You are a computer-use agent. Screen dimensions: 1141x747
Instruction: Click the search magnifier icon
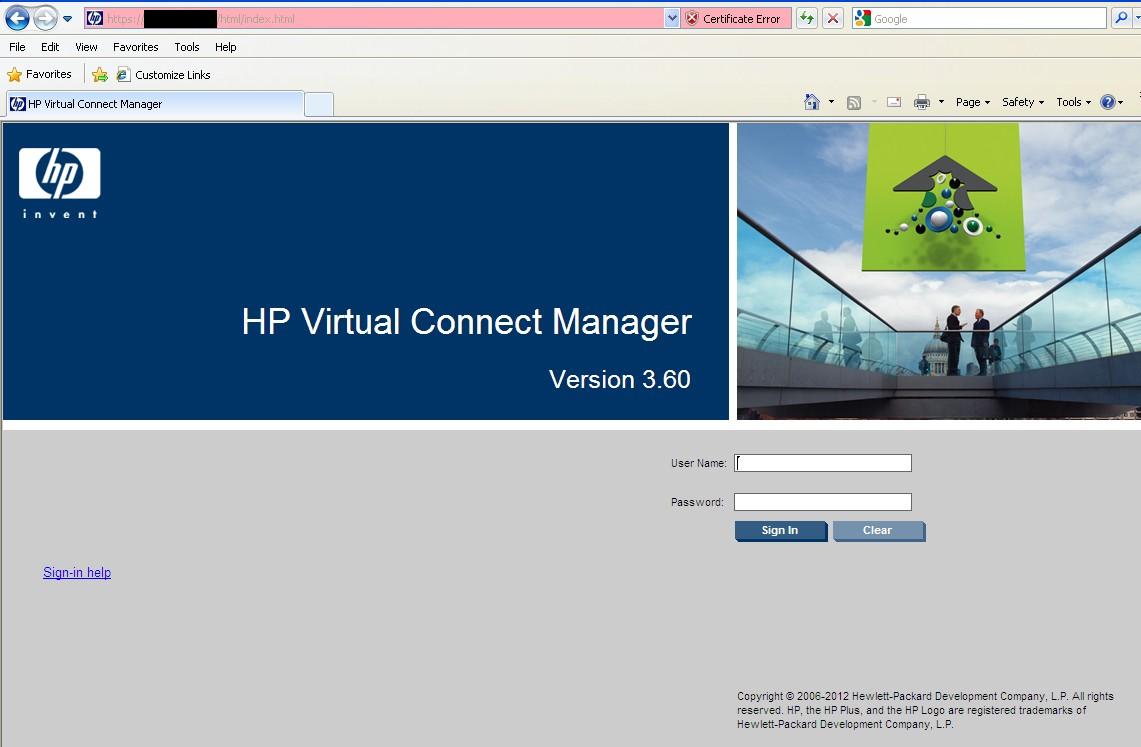1122,17
